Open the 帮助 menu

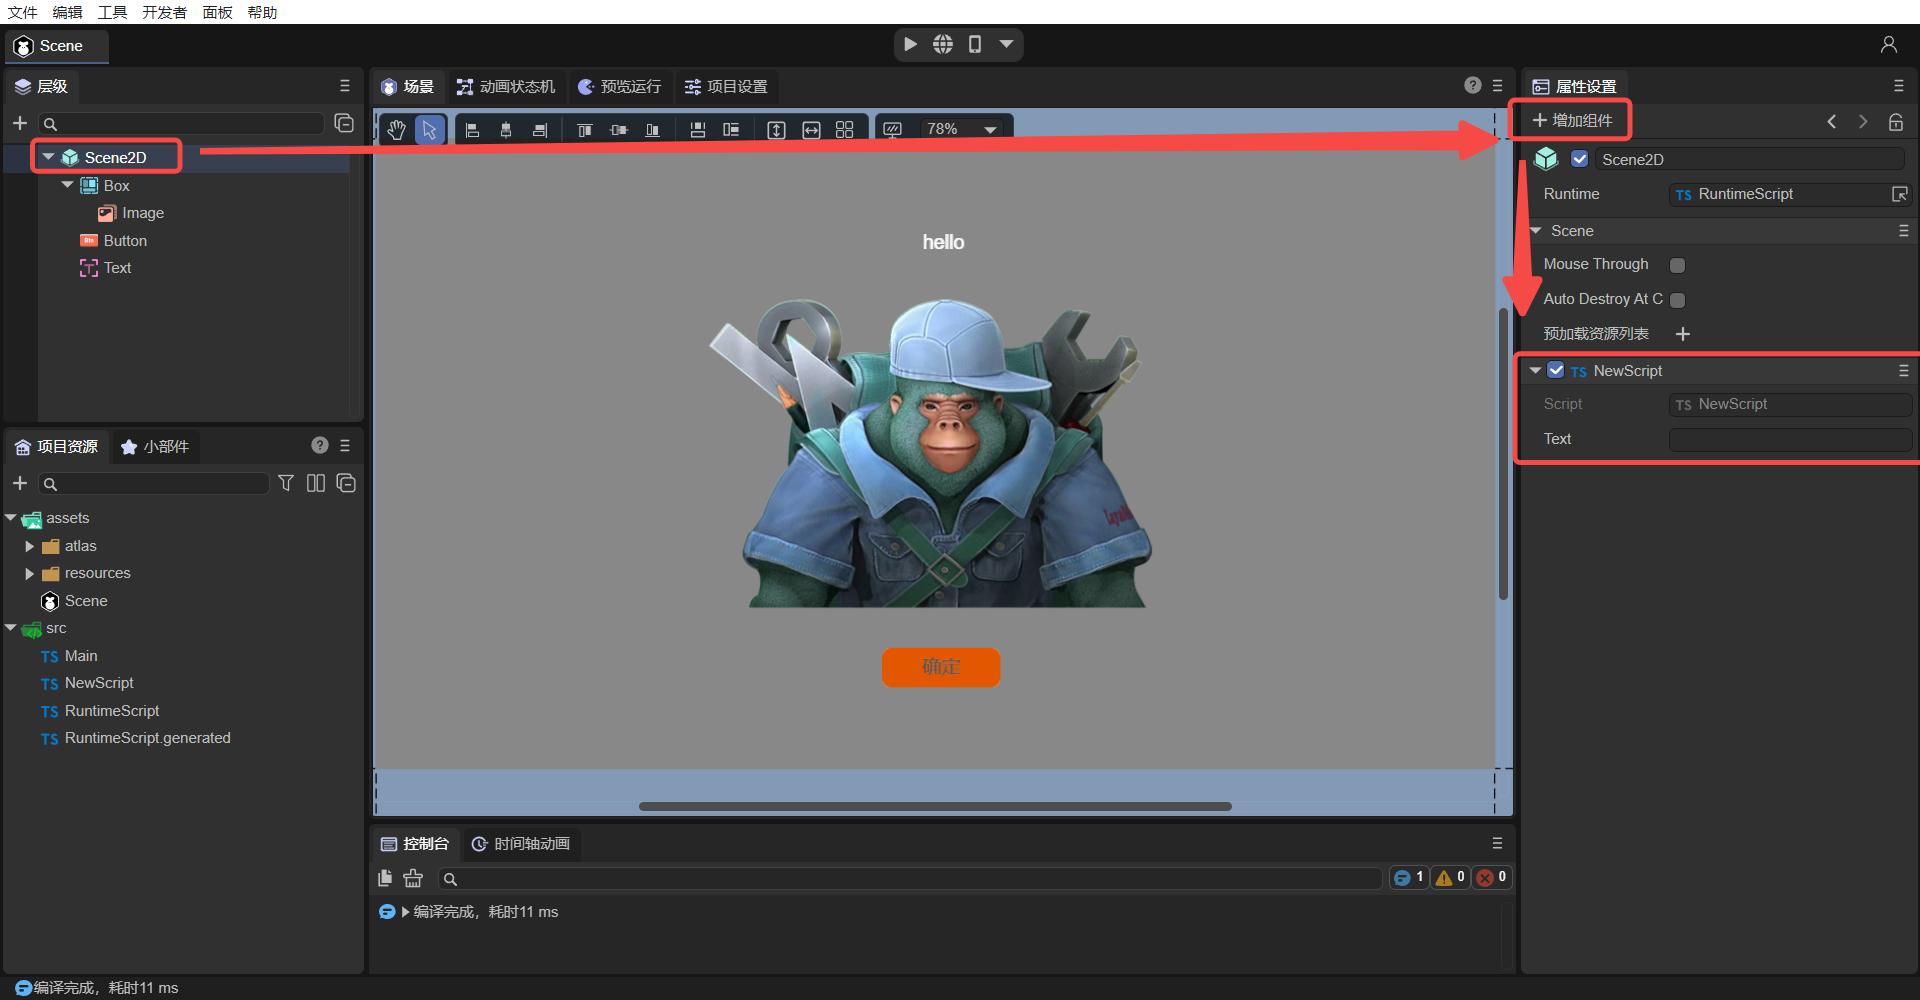coord(262,12)
